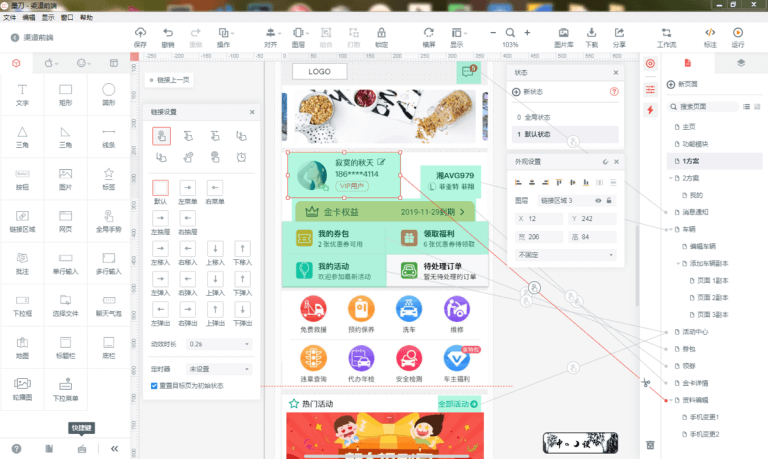Screen dimensions: 768x459
Task: Open the 图片库 image library
Action: point(564,33)
